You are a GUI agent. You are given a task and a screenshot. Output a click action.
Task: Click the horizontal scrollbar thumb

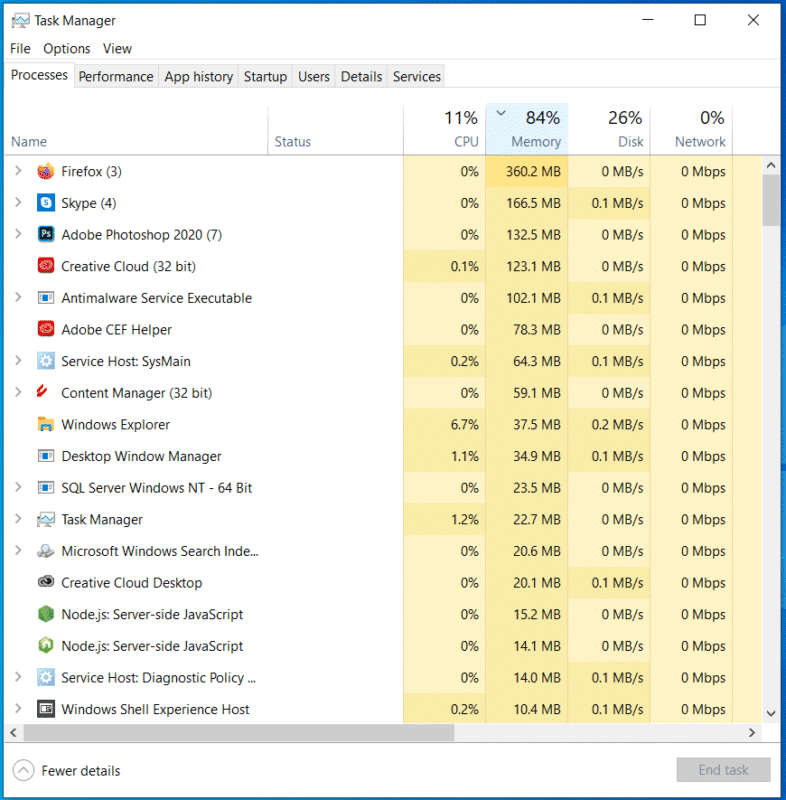(x=239, y=733)
